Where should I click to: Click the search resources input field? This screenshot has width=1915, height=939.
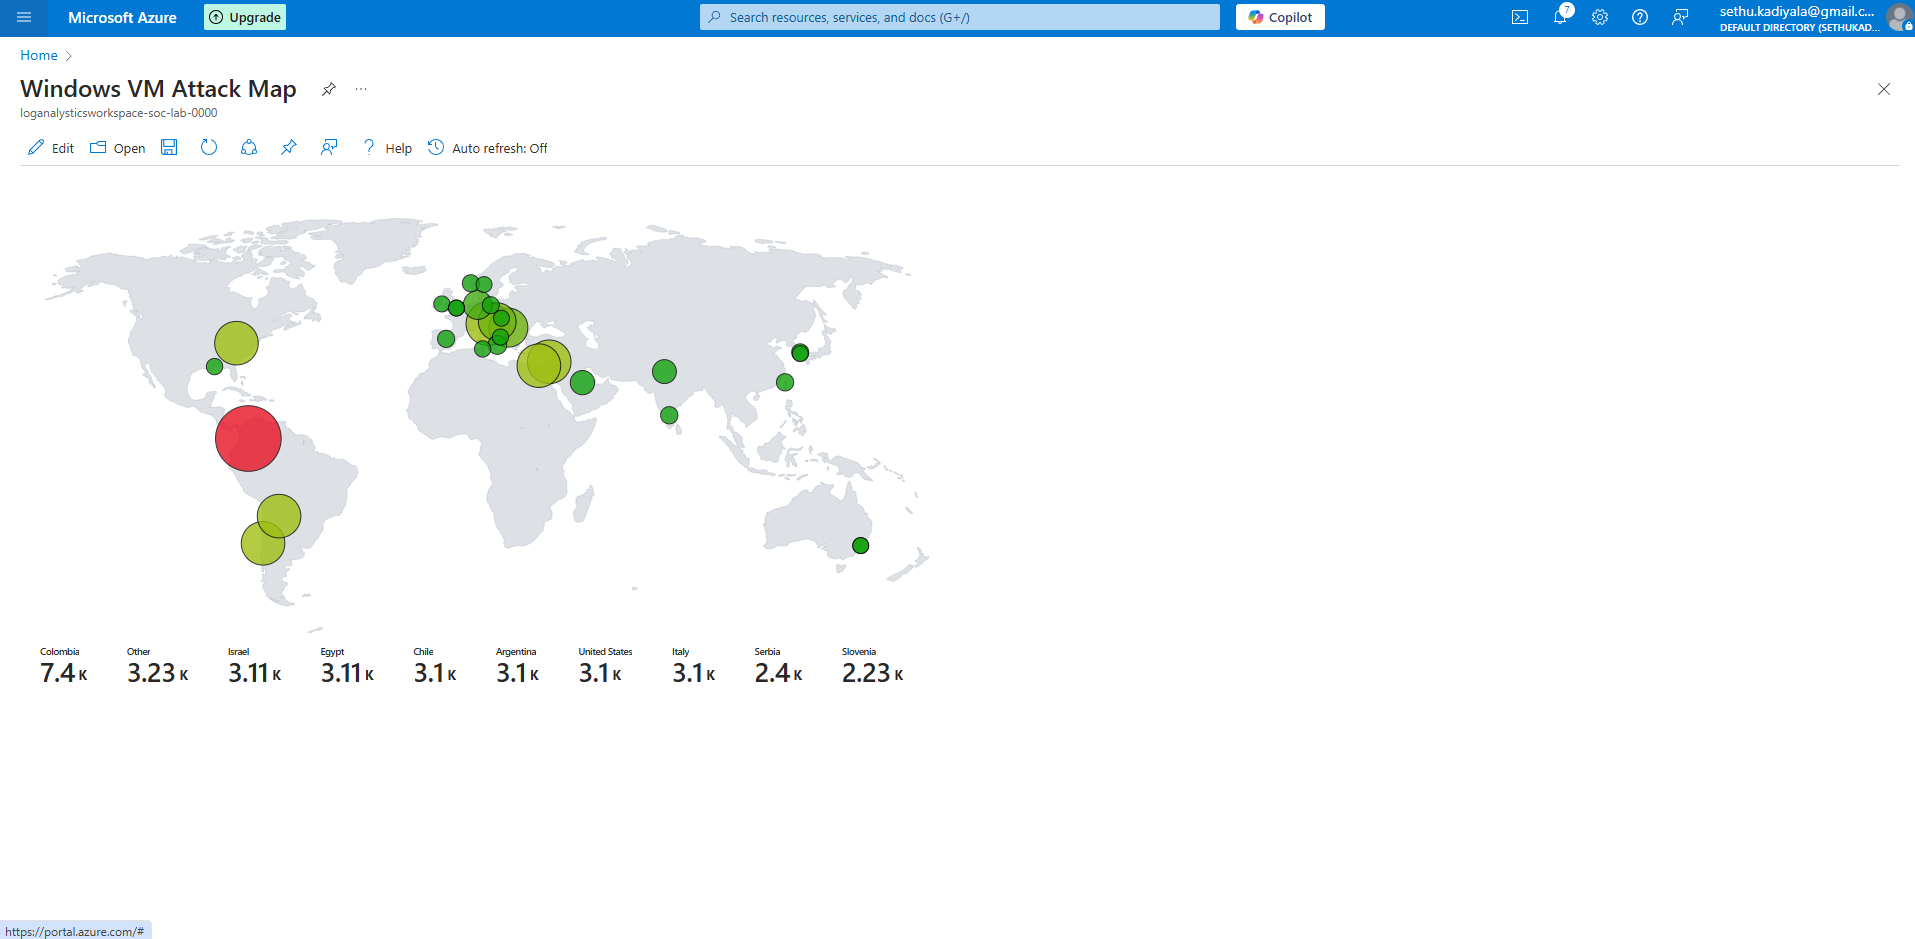click(960, 17)
